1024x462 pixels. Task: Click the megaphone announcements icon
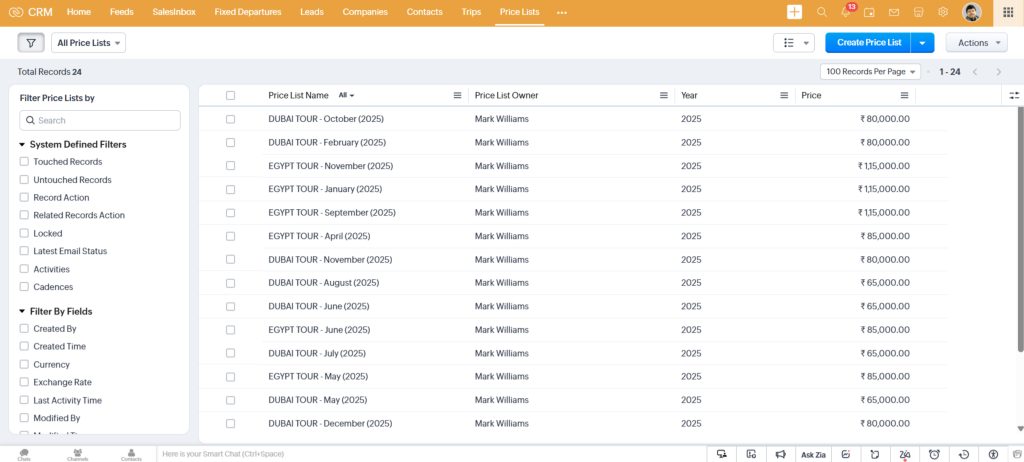click(x=780, y=454)
